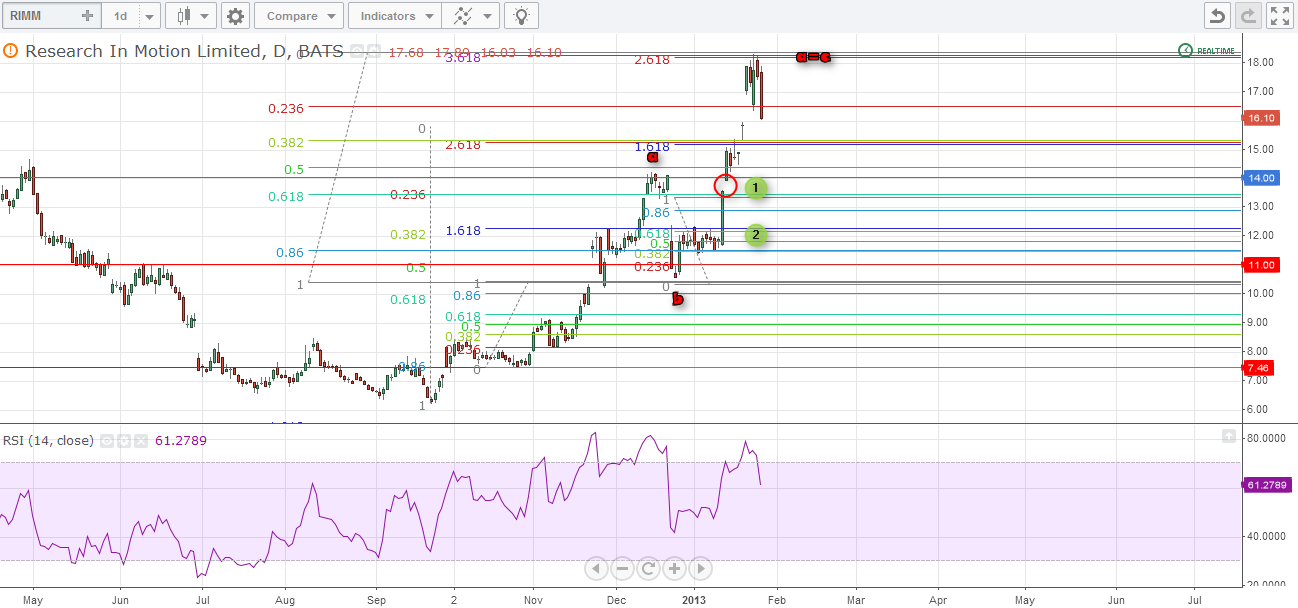Click the redo arrow button
1298x608 pixels.
coord(1247,16)
